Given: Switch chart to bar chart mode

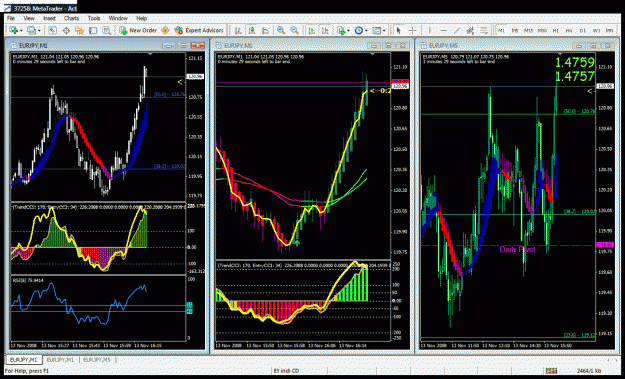Looking at the screenshot, I should point(238,30).
